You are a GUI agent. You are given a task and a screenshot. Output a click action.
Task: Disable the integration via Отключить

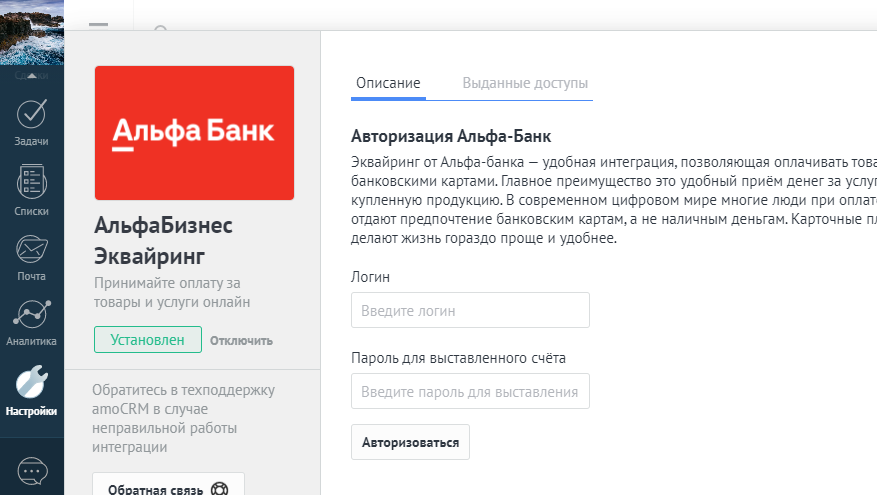[x=241, y=341]
